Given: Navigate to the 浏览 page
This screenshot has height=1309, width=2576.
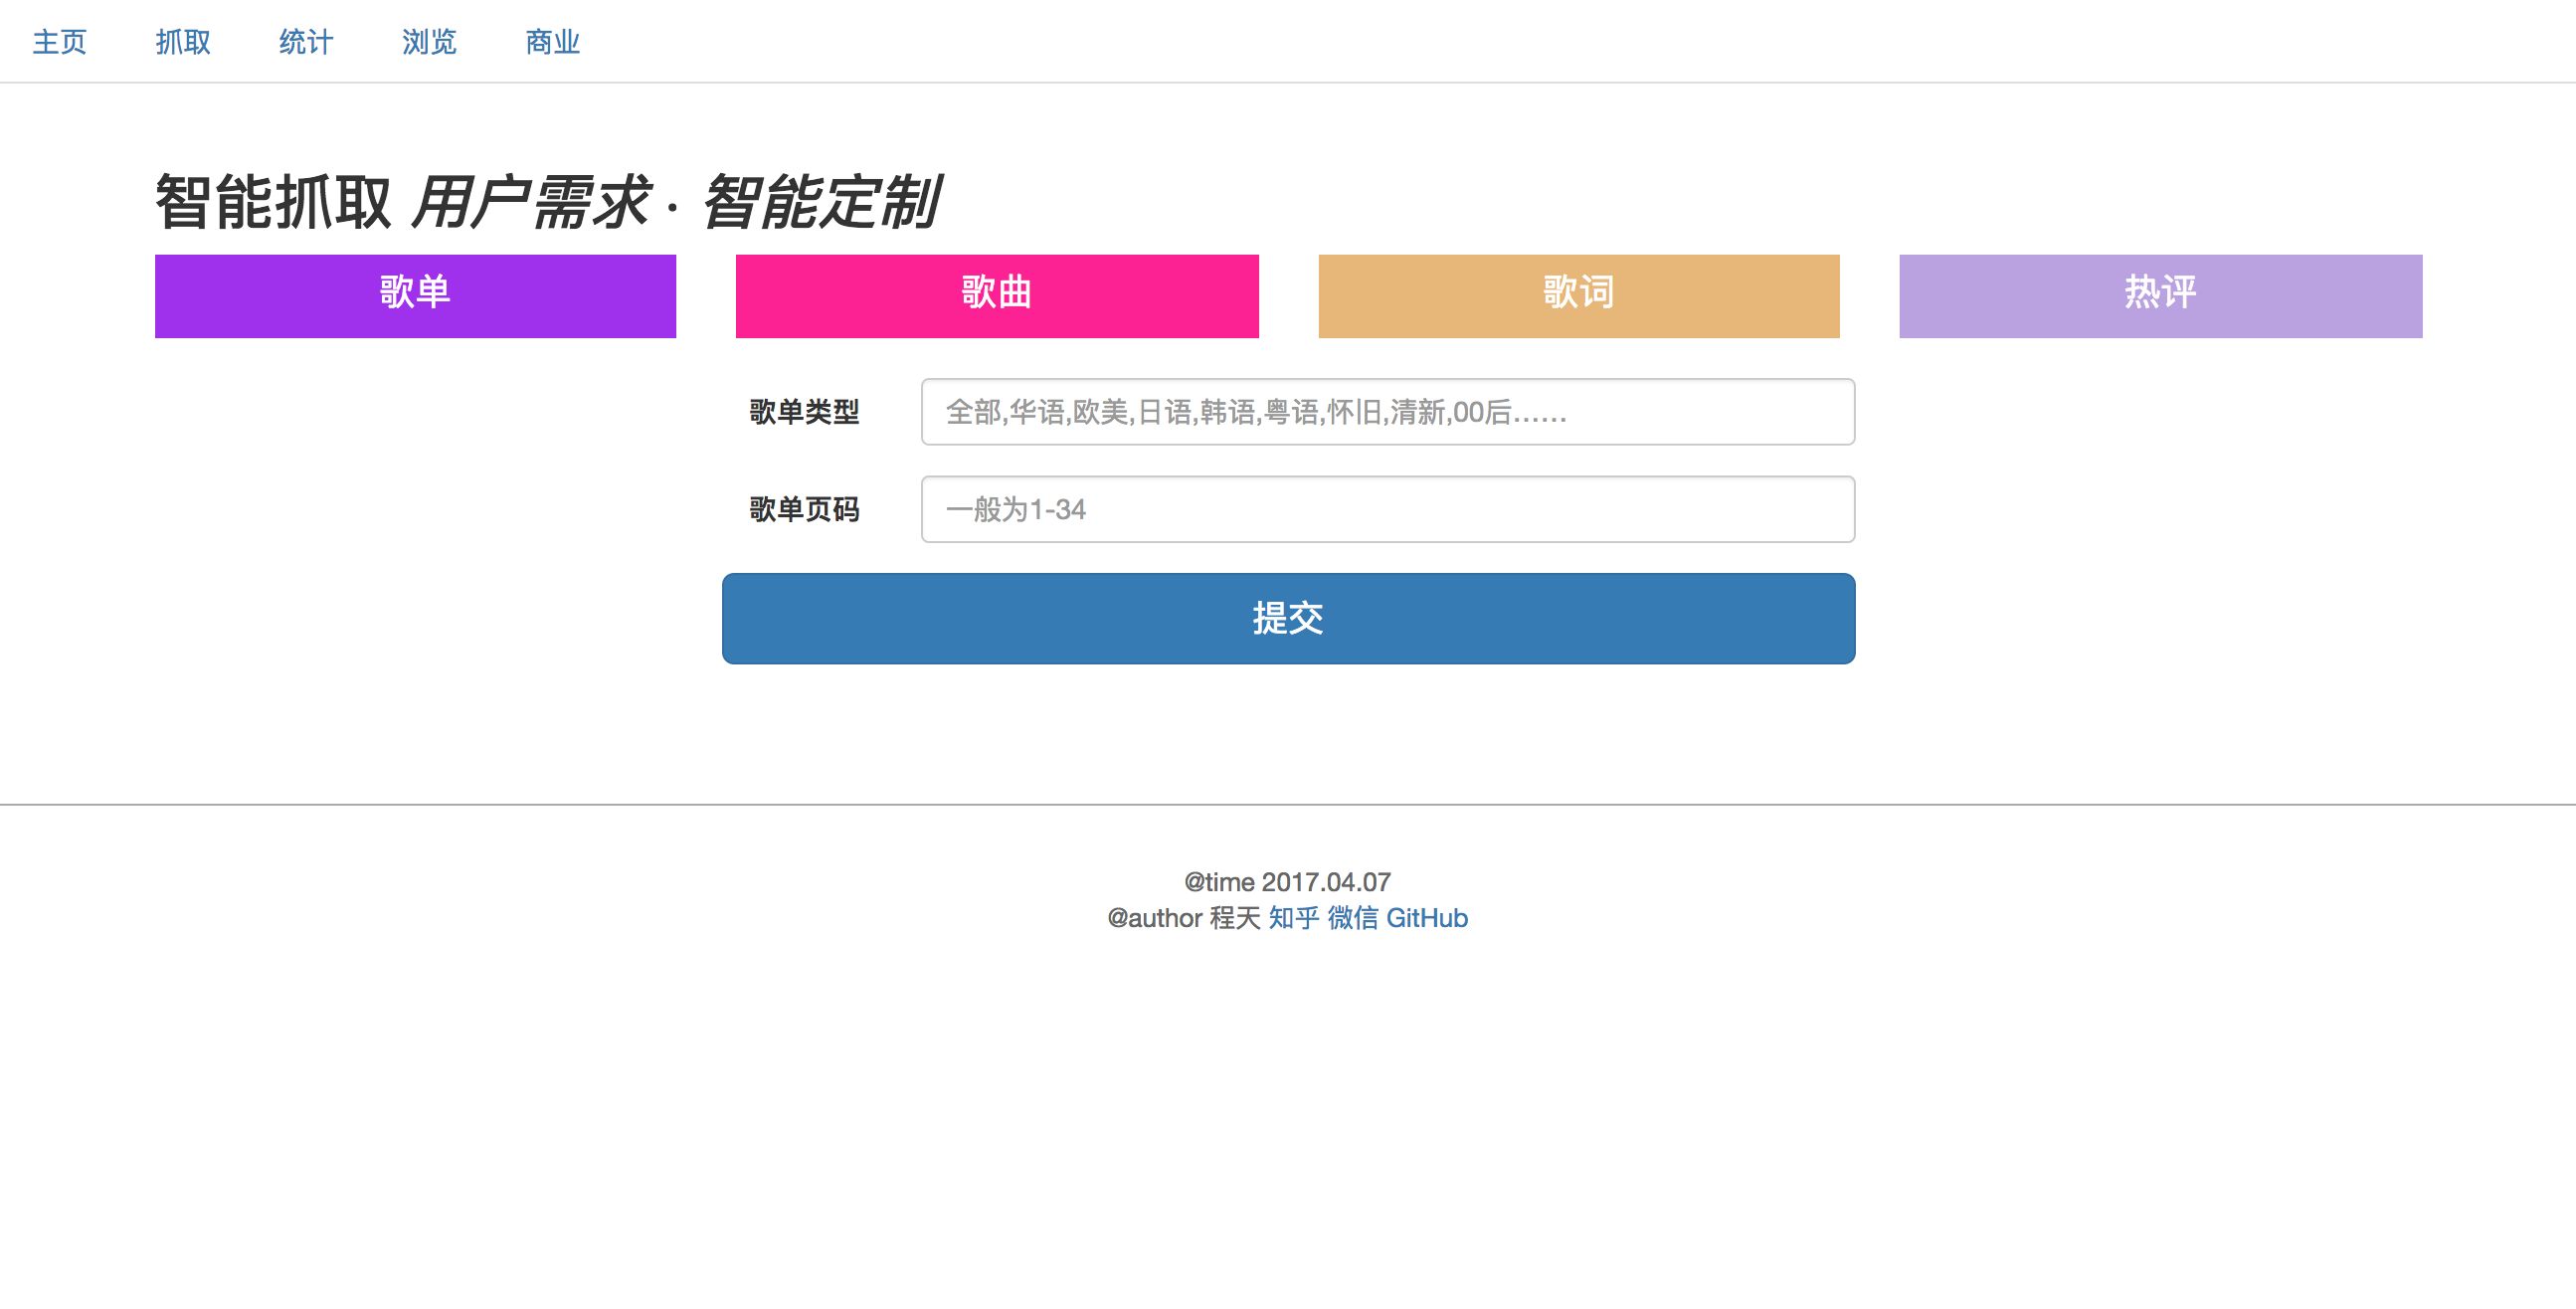Looking at the screenshot, I should [x=429, y=42].
